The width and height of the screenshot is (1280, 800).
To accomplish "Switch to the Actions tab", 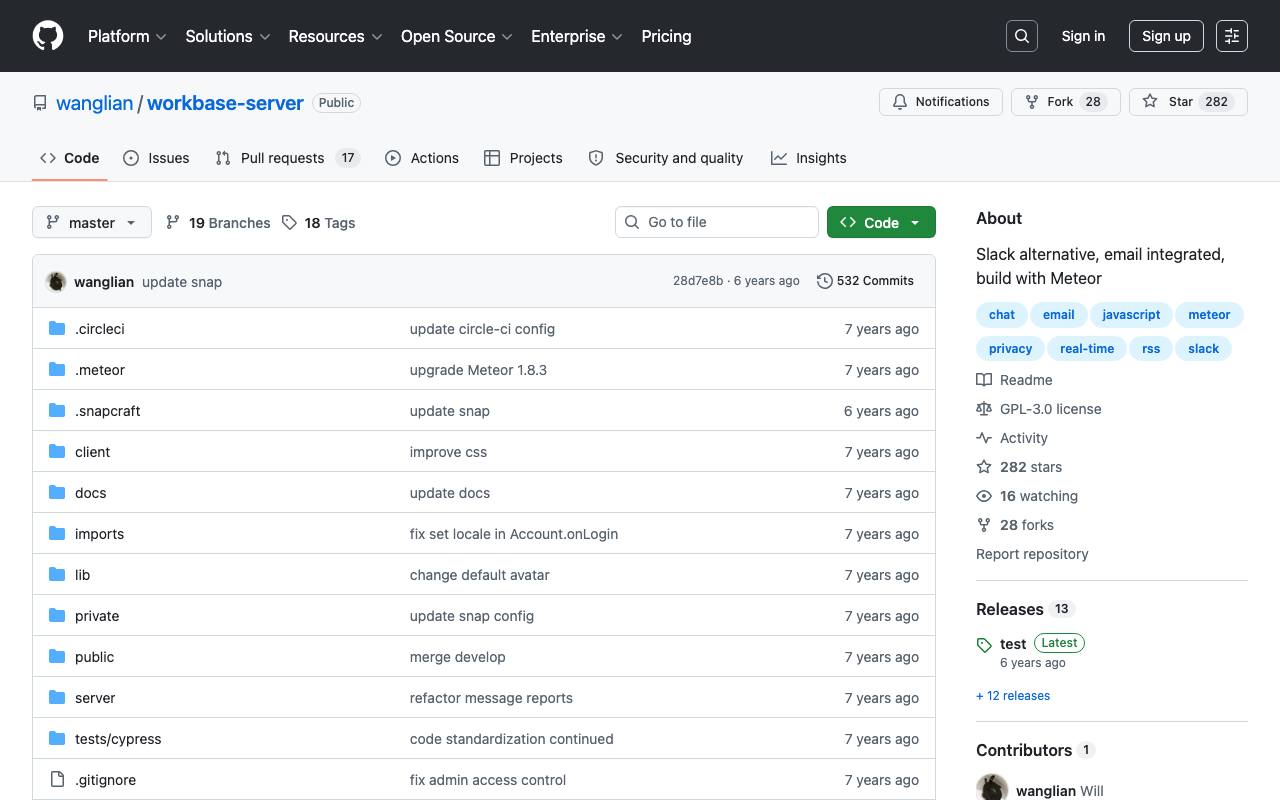I will click(422, 158).
